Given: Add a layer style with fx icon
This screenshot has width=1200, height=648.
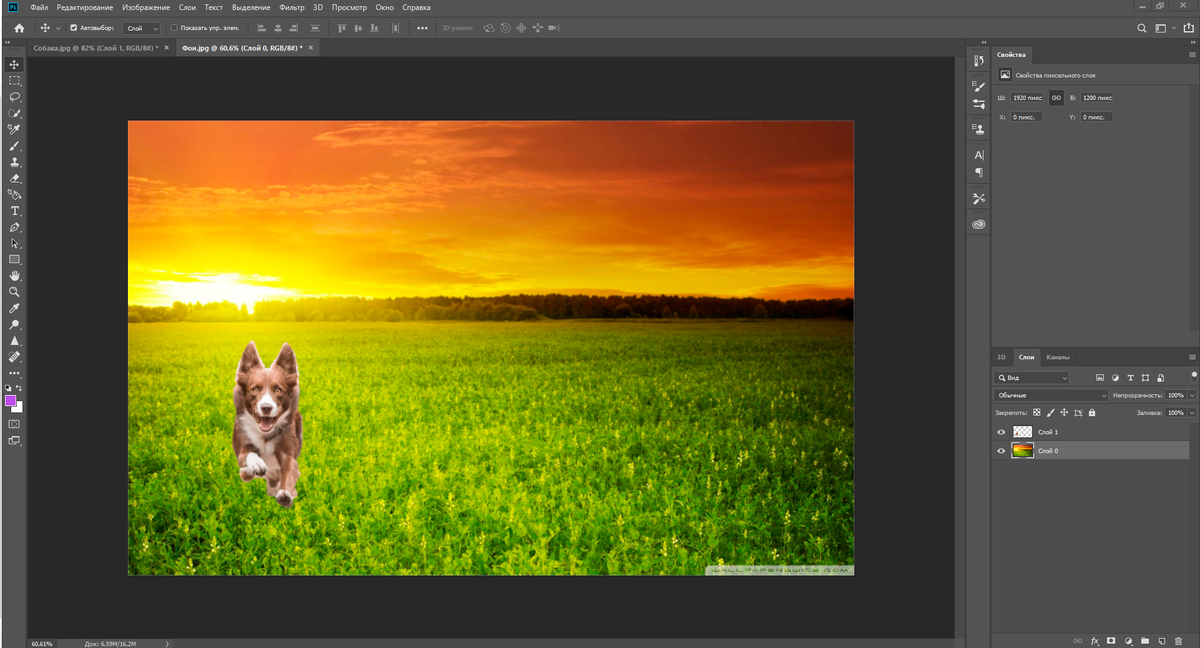Looking at the screenshot, I should tap(1094, 640).
